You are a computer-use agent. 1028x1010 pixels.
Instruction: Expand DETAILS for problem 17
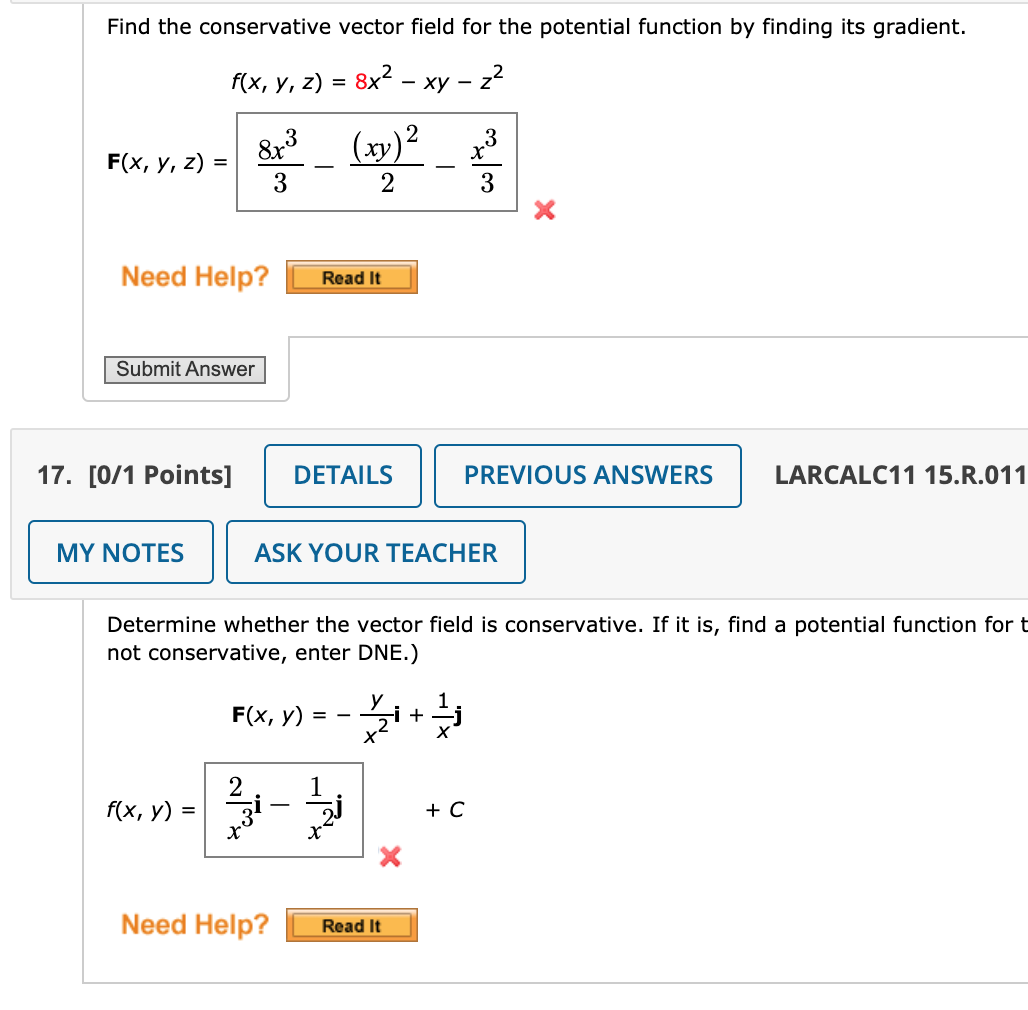point(342,476)
